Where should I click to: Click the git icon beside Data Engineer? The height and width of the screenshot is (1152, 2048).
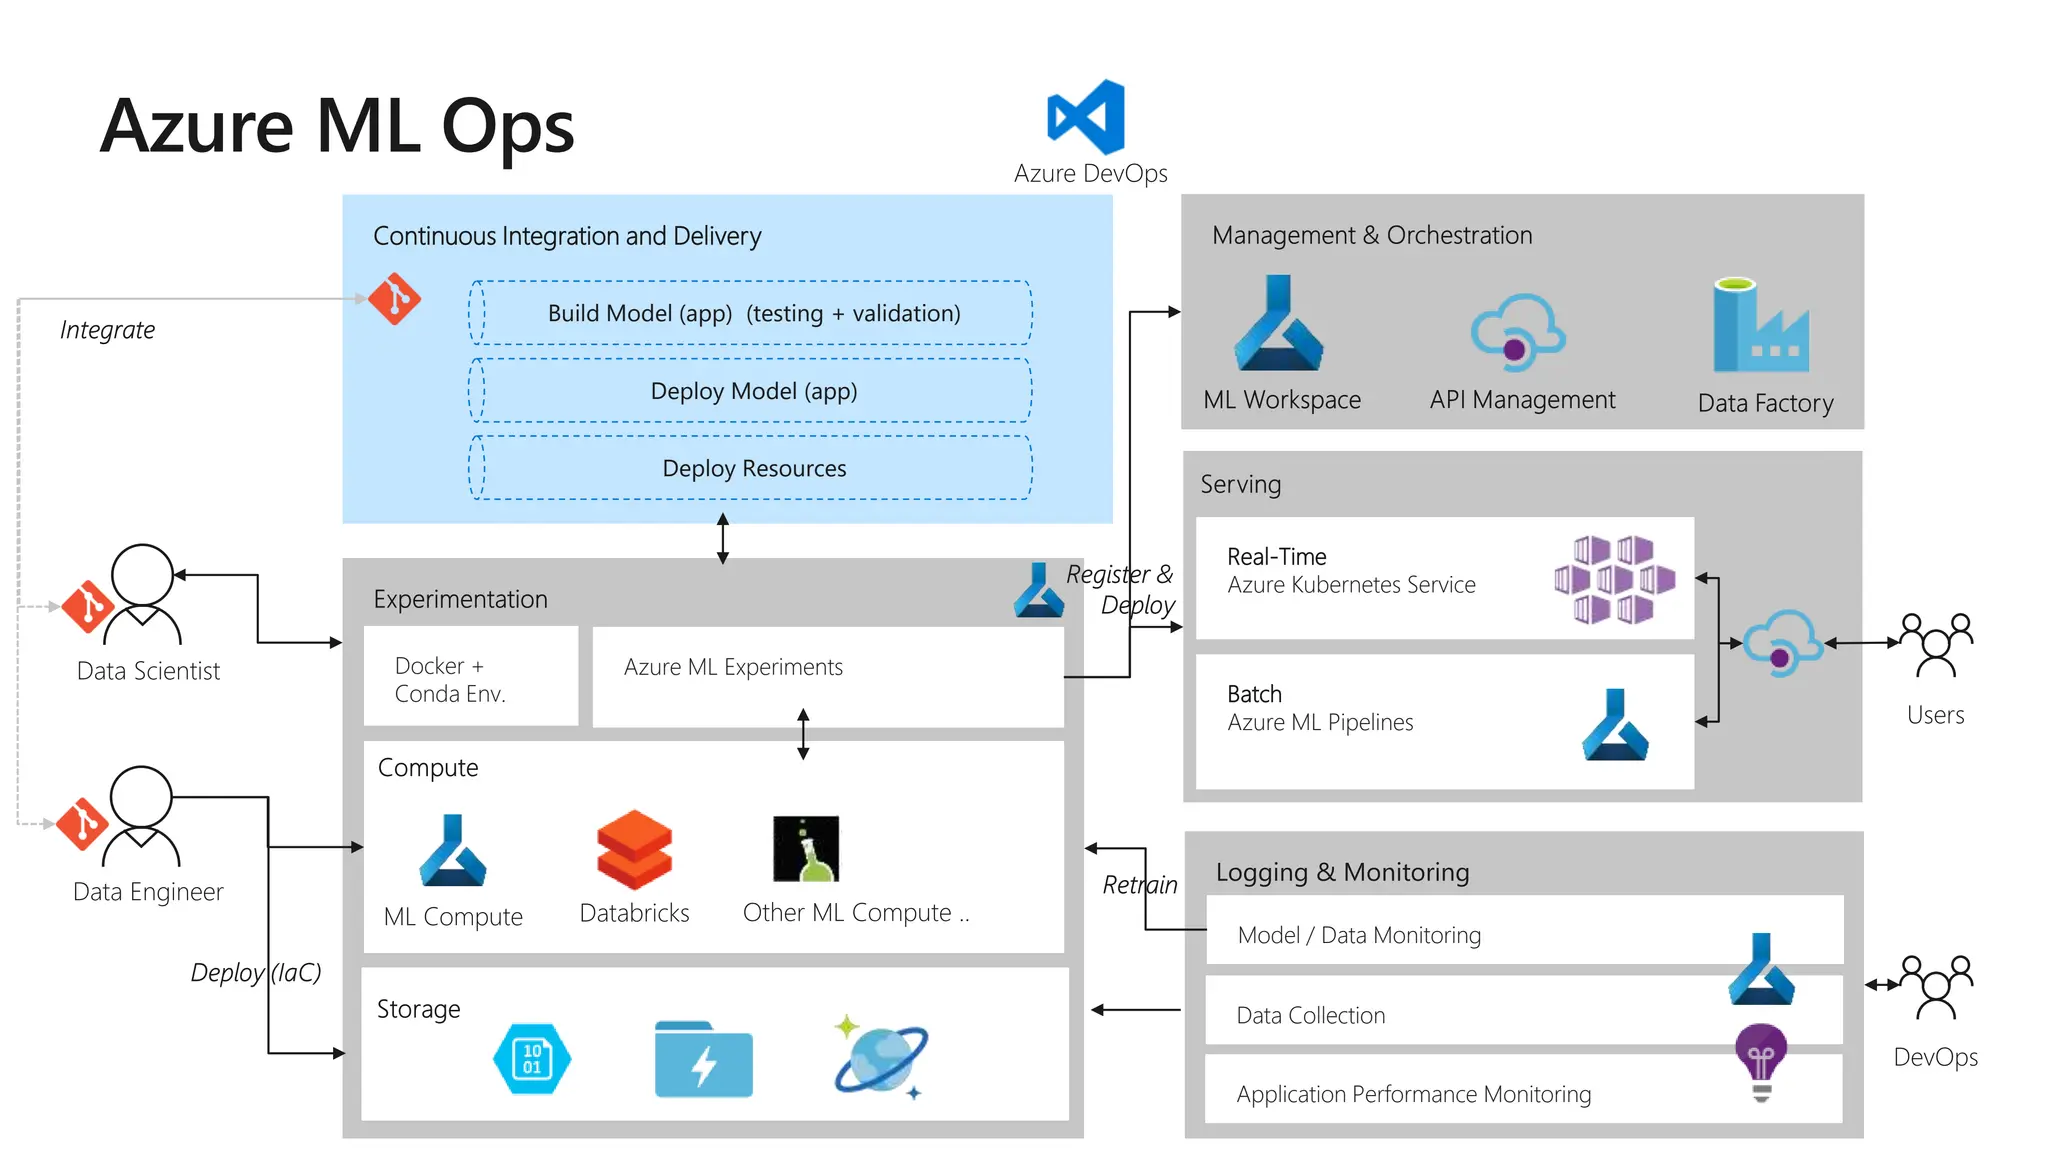[82, 823]
